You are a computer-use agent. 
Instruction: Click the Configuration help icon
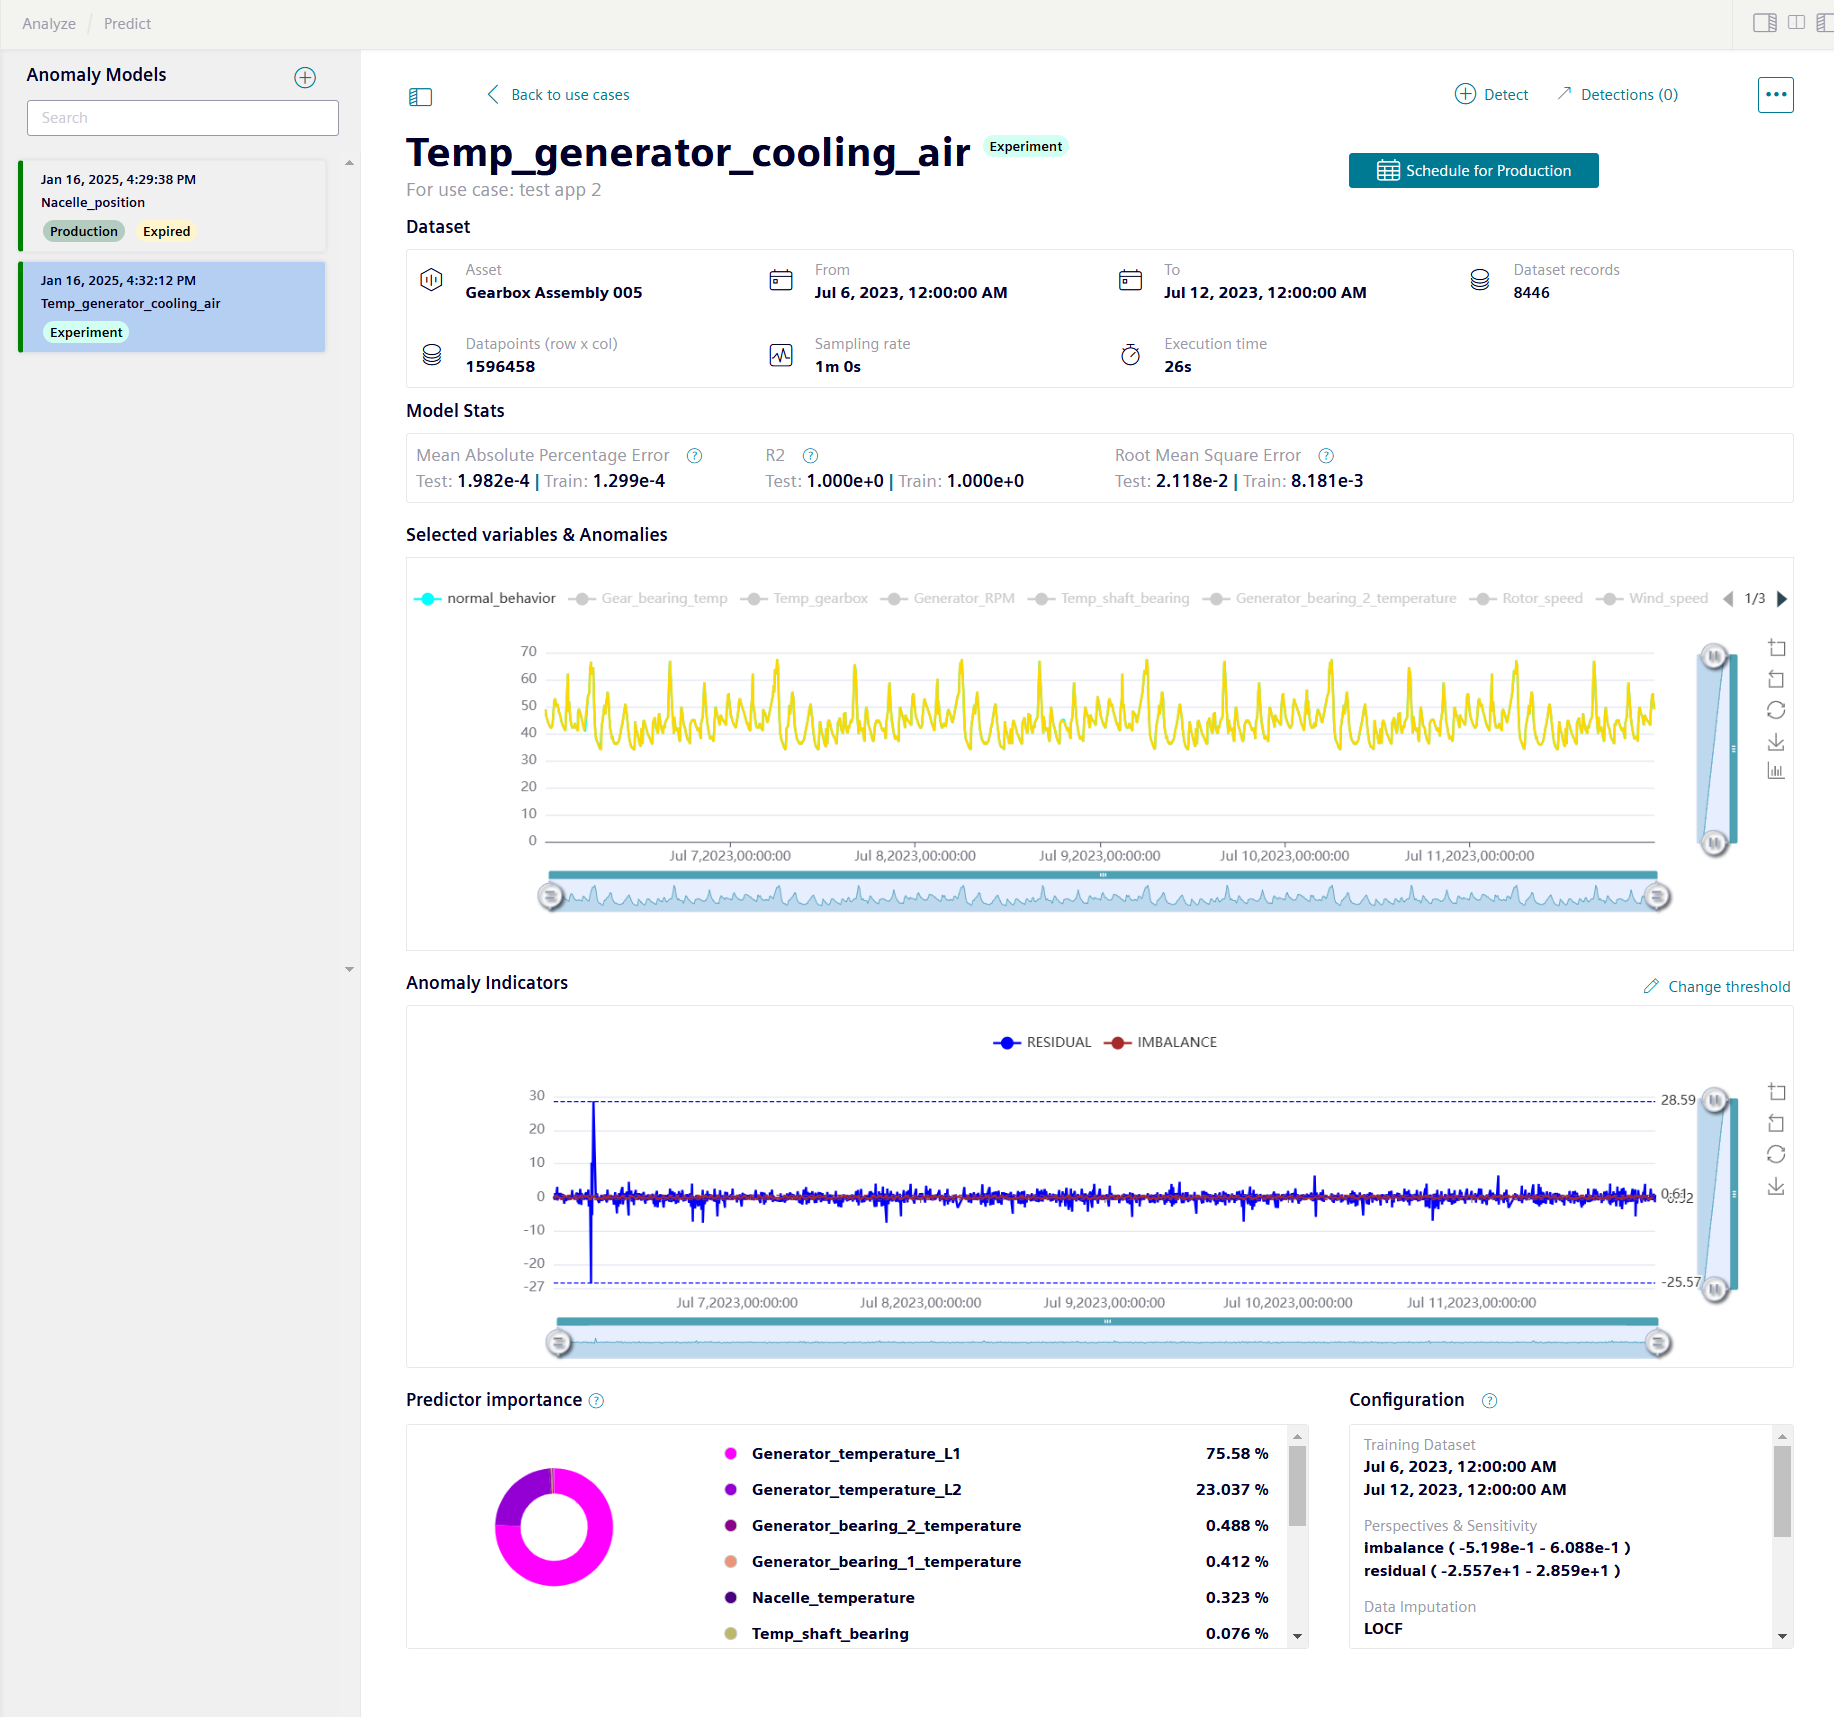click(x=1489, y=1401)
